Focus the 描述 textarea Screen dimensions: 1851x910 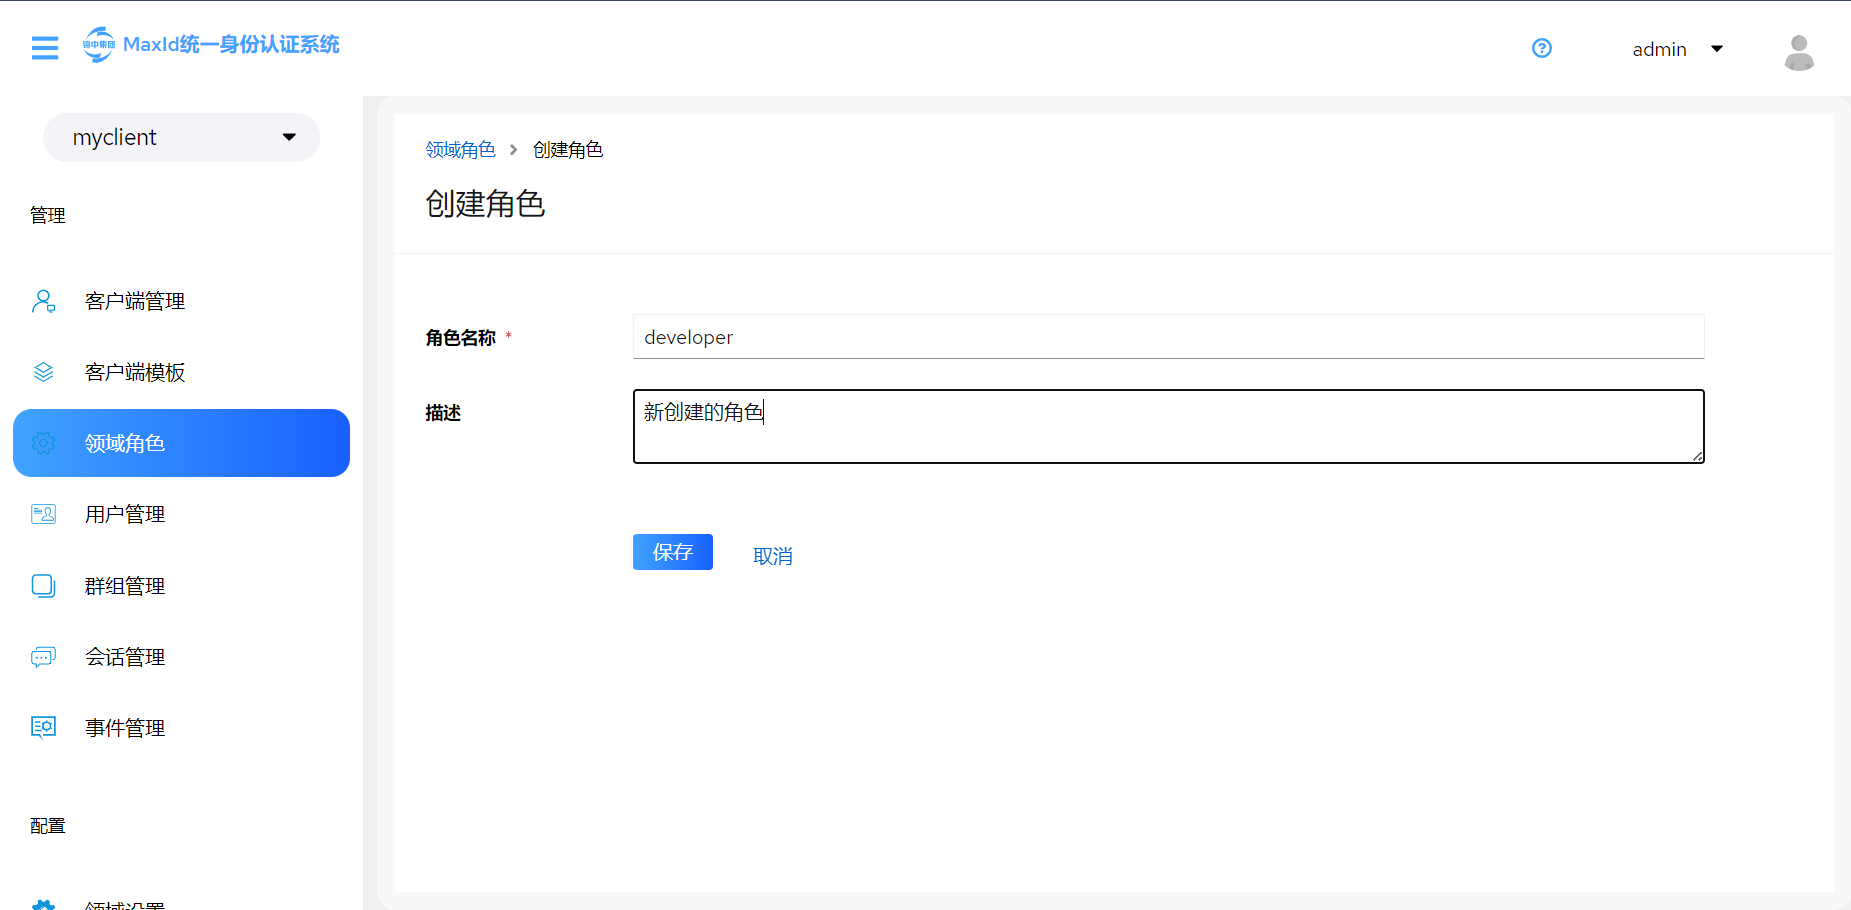tap(1168, 426)
